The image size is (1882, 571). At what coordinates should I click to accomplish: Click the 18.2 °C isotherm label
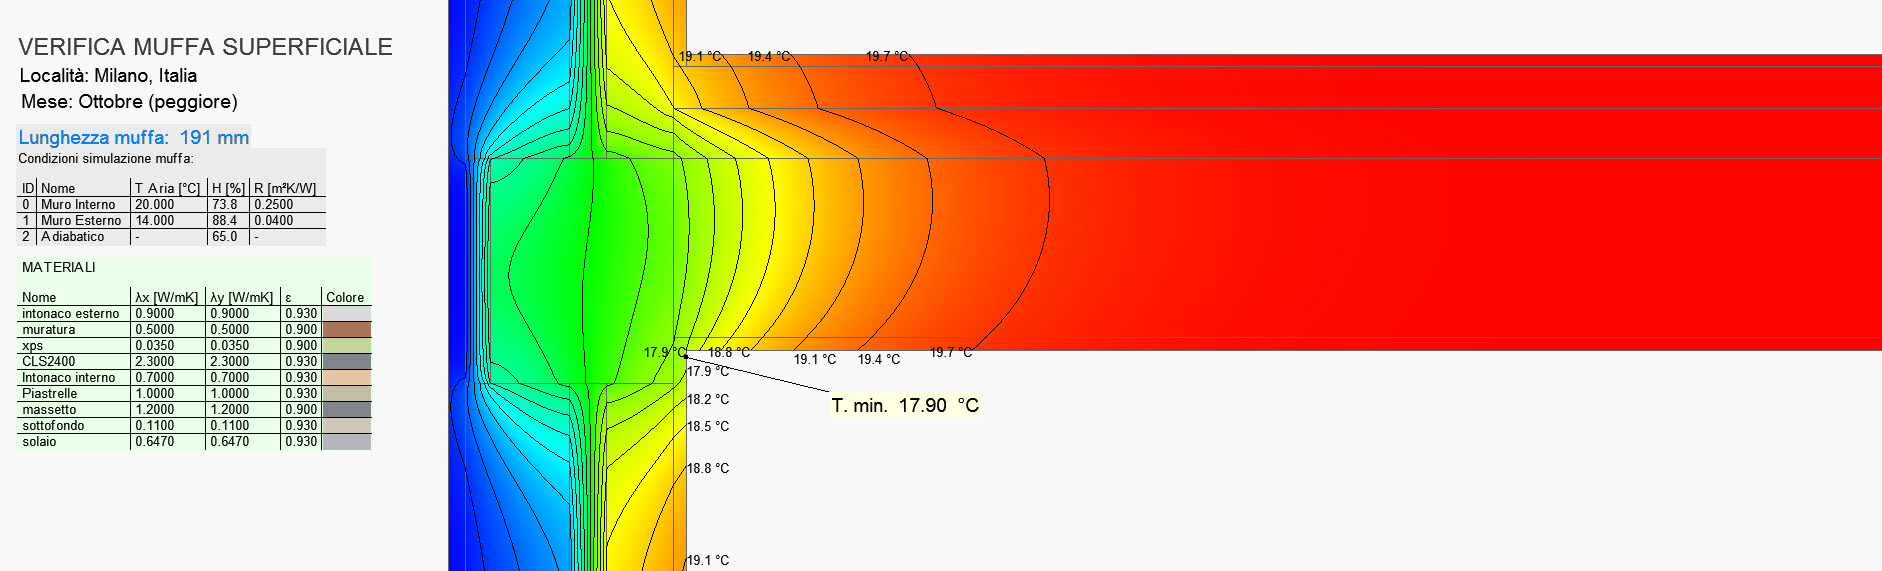point(708,399)
